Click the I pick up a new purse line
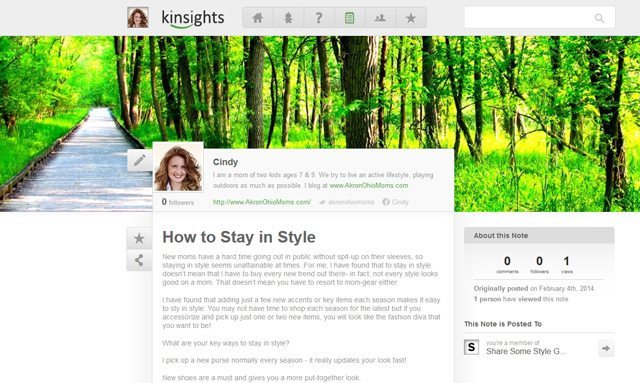640x383 pixels. [284, 360]
